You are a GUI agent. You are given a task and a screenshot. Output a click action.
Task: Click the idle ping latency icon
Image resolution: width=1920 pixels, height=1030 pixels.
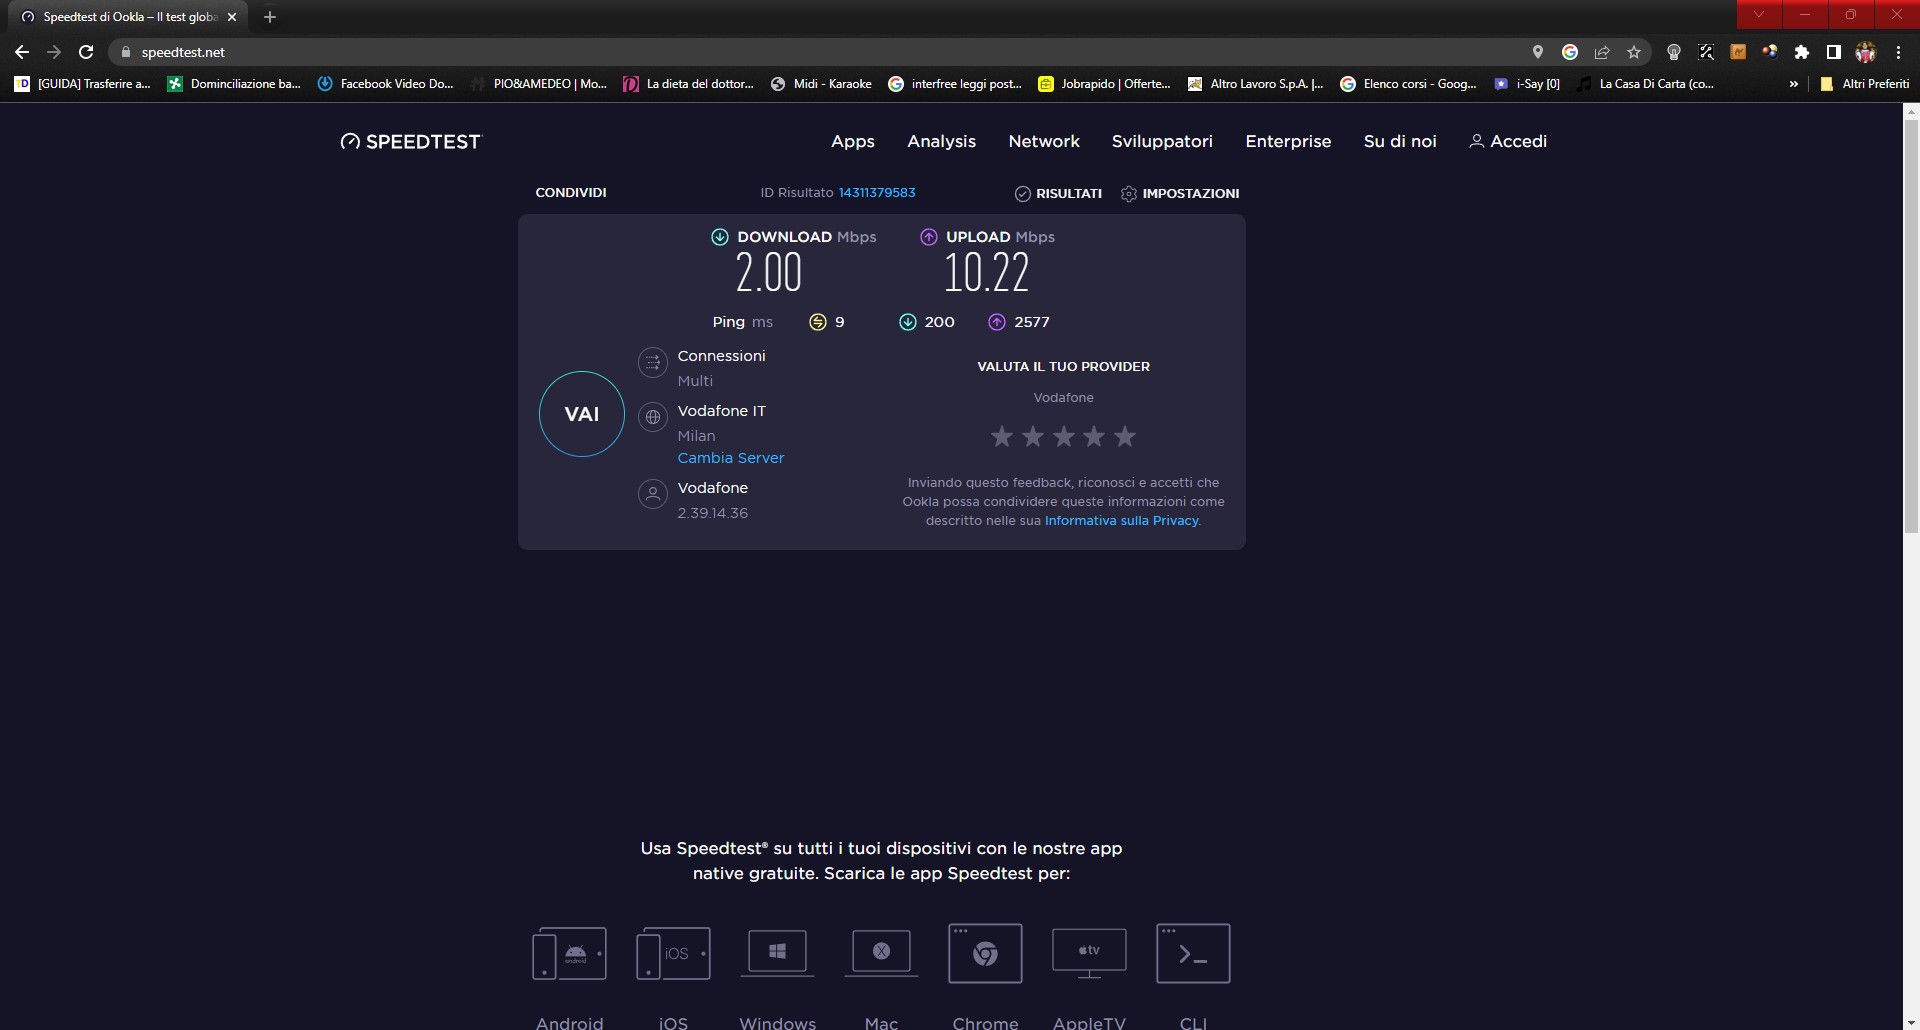(817, 322)
